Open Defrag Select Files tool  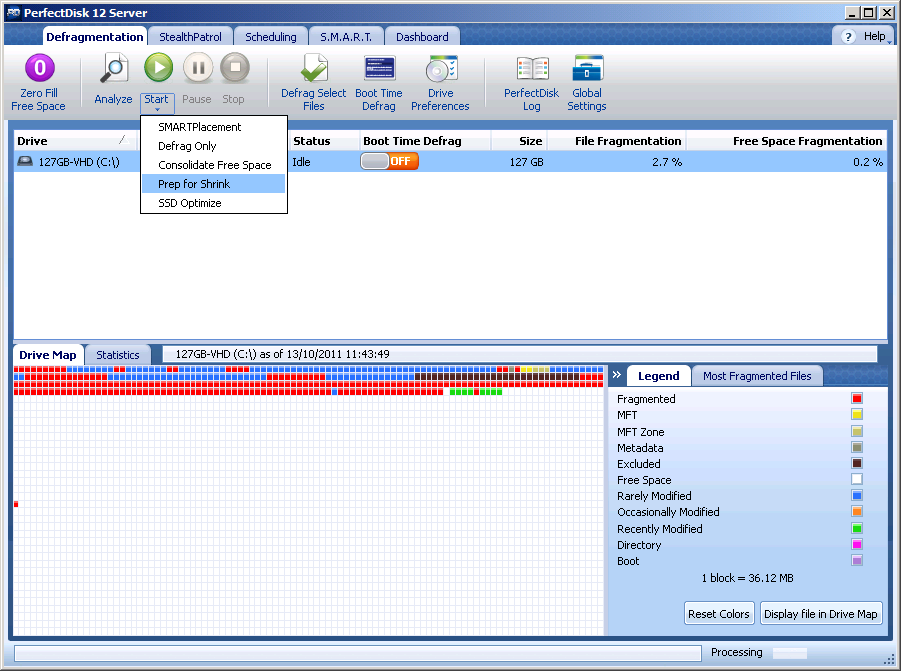click(x=314, y=83)
